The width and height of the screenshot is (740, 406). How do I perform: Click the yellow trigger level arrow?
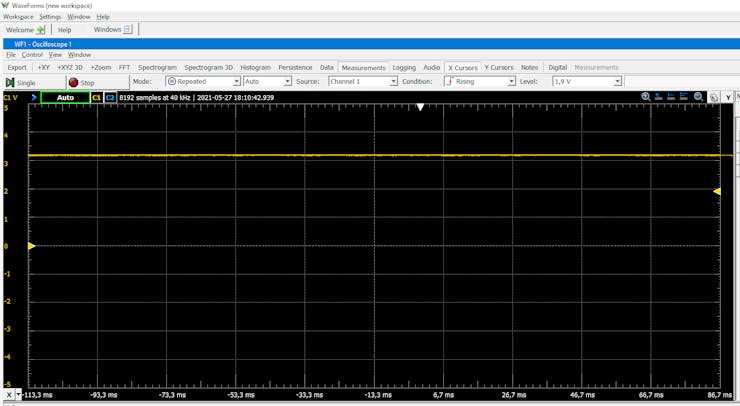tap(716, 191)
